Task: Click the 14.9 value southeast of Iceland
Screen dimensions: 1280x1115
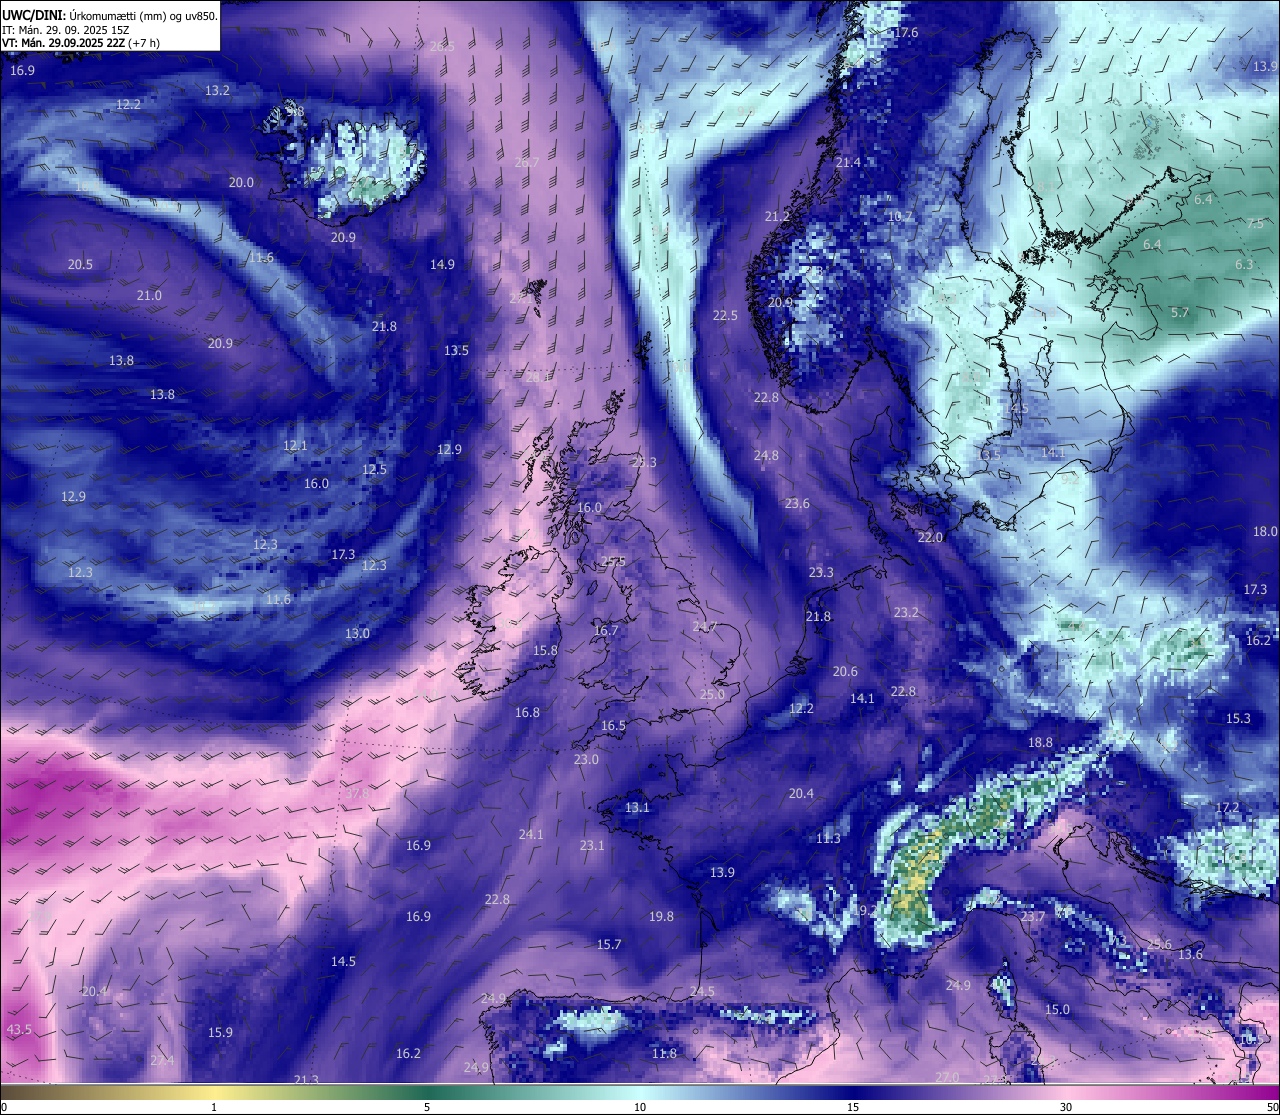Action: pos(442,264)
